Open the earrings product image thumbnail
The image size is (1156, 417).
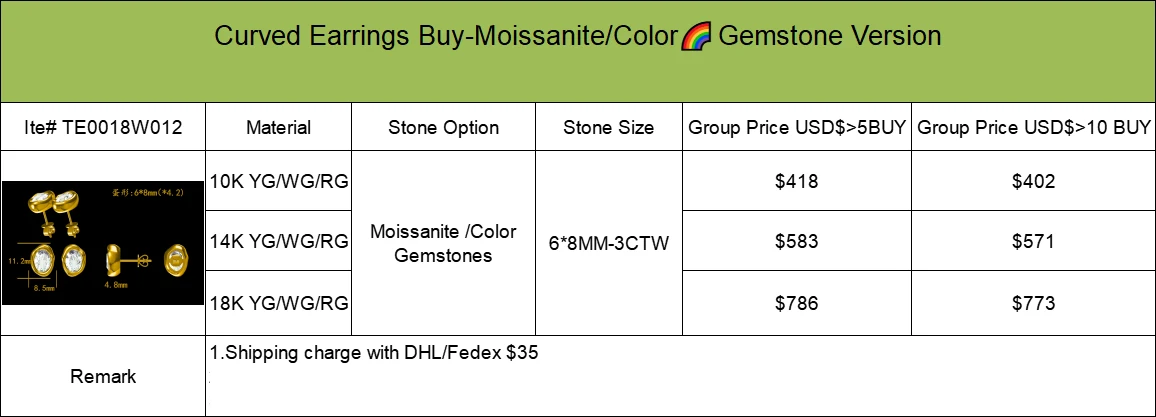pos(103,242)
